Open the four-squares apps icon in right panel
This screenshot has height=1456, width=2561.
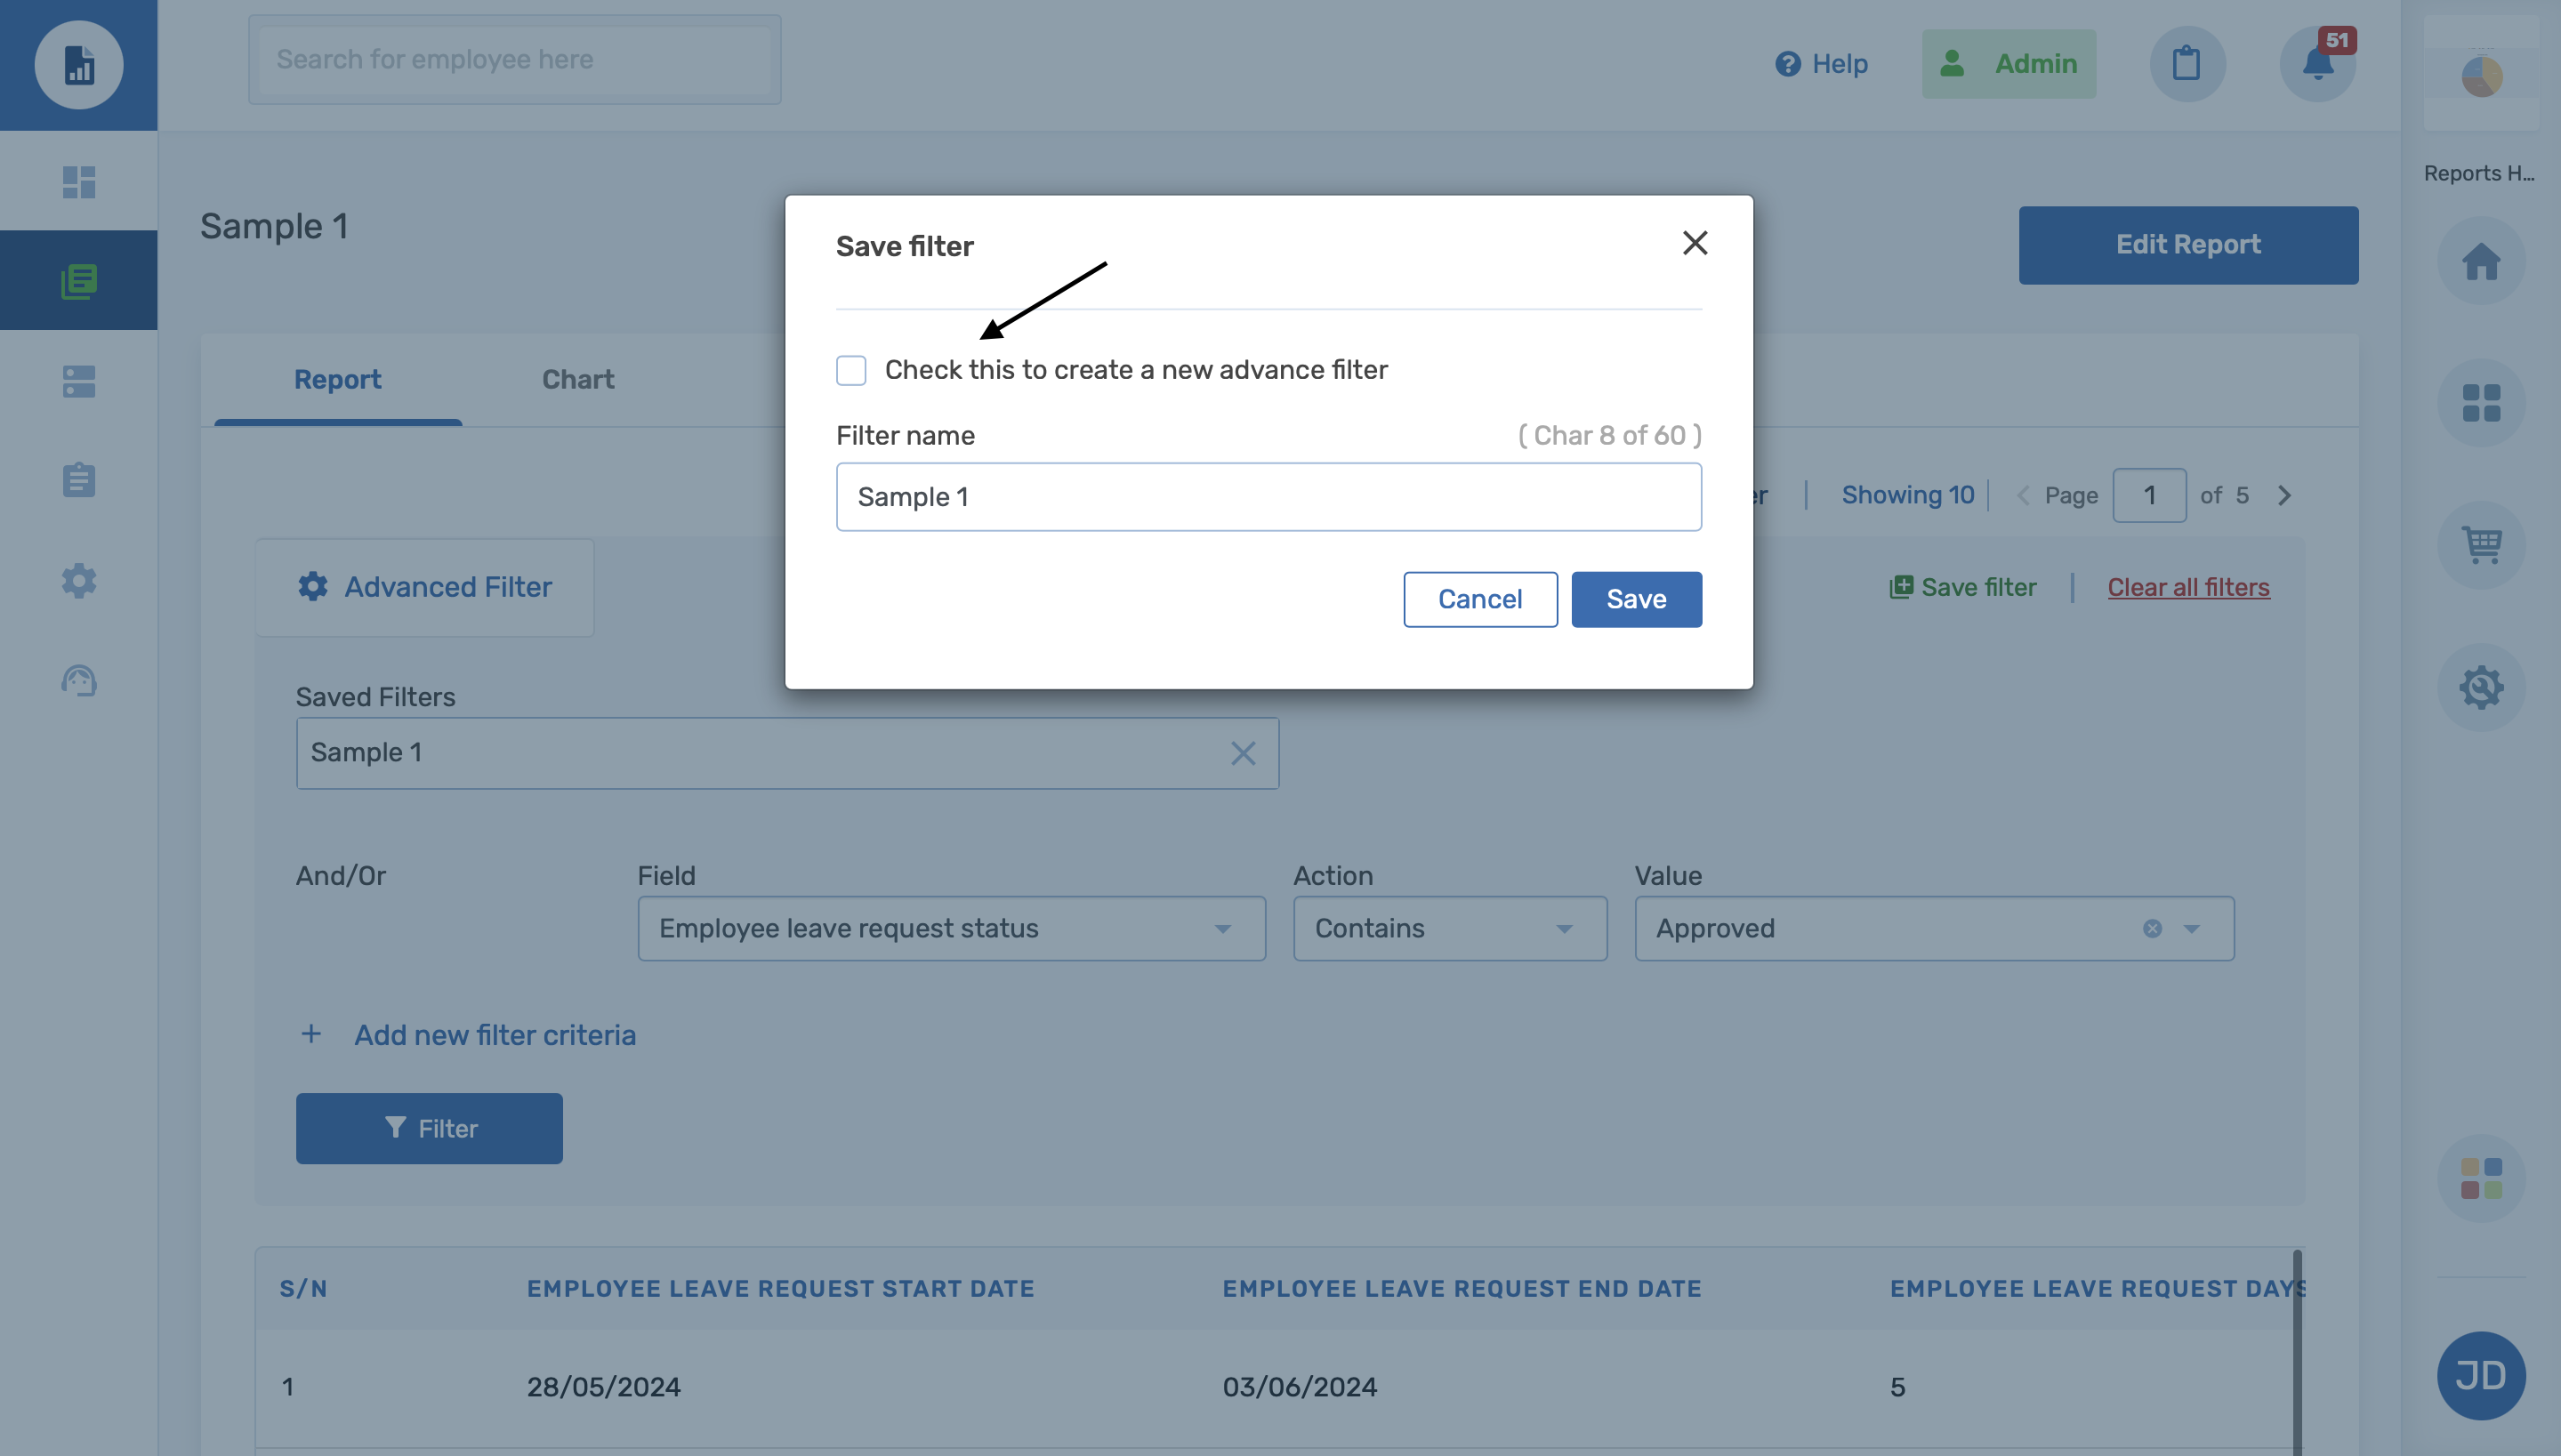click(x=2480, y=403)
